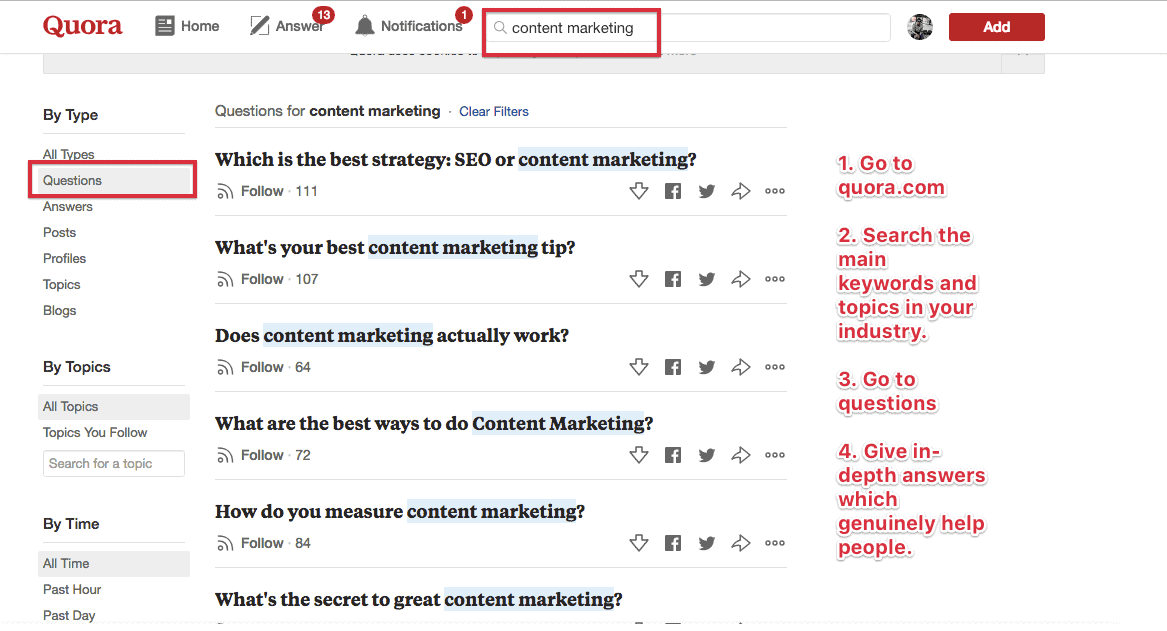1167x631 pixels.
Task: Open 'What's your best content marketing tip?'
Action: 395,247
